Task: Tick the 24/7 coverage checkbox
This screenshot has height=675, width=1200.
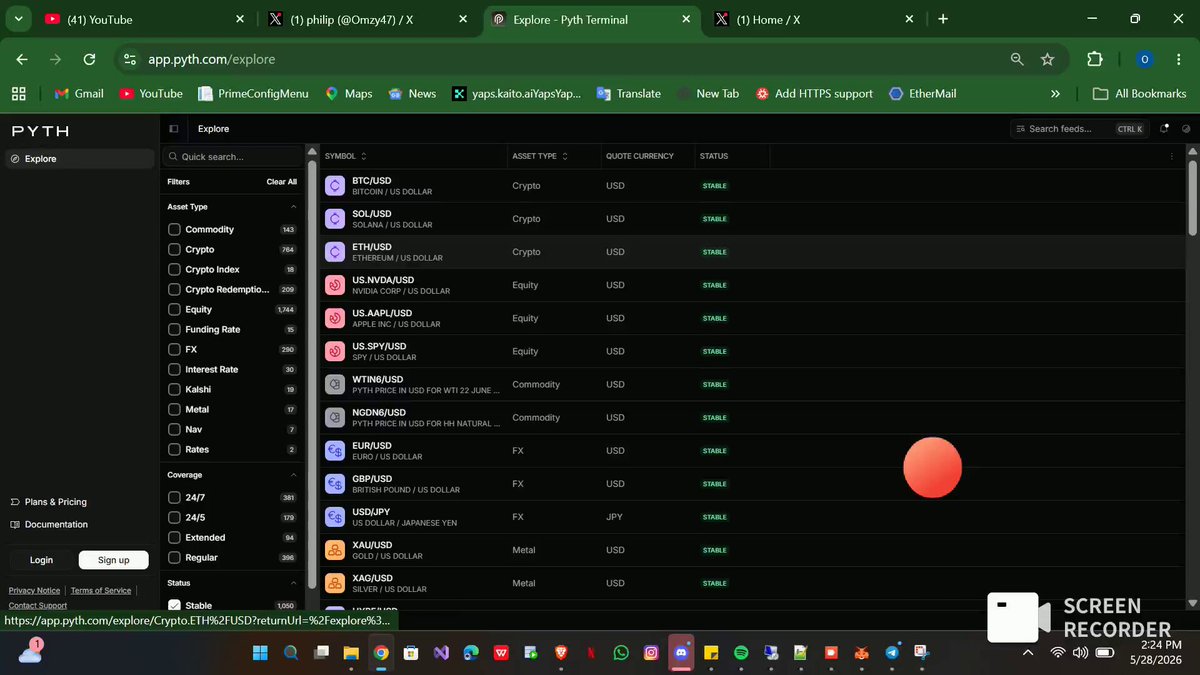Action: tap(174, 498)
